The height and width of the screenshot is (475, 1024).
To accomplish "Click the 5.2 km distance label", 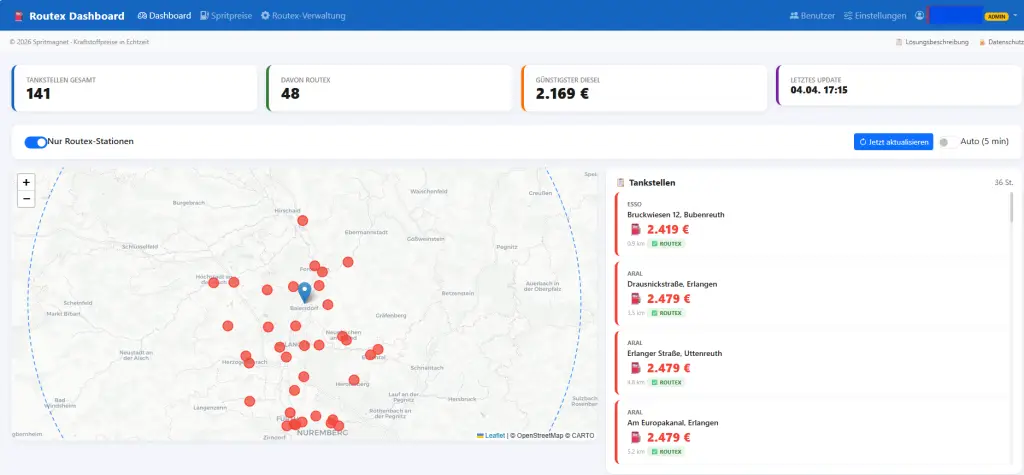I will [x=635, y=451].
